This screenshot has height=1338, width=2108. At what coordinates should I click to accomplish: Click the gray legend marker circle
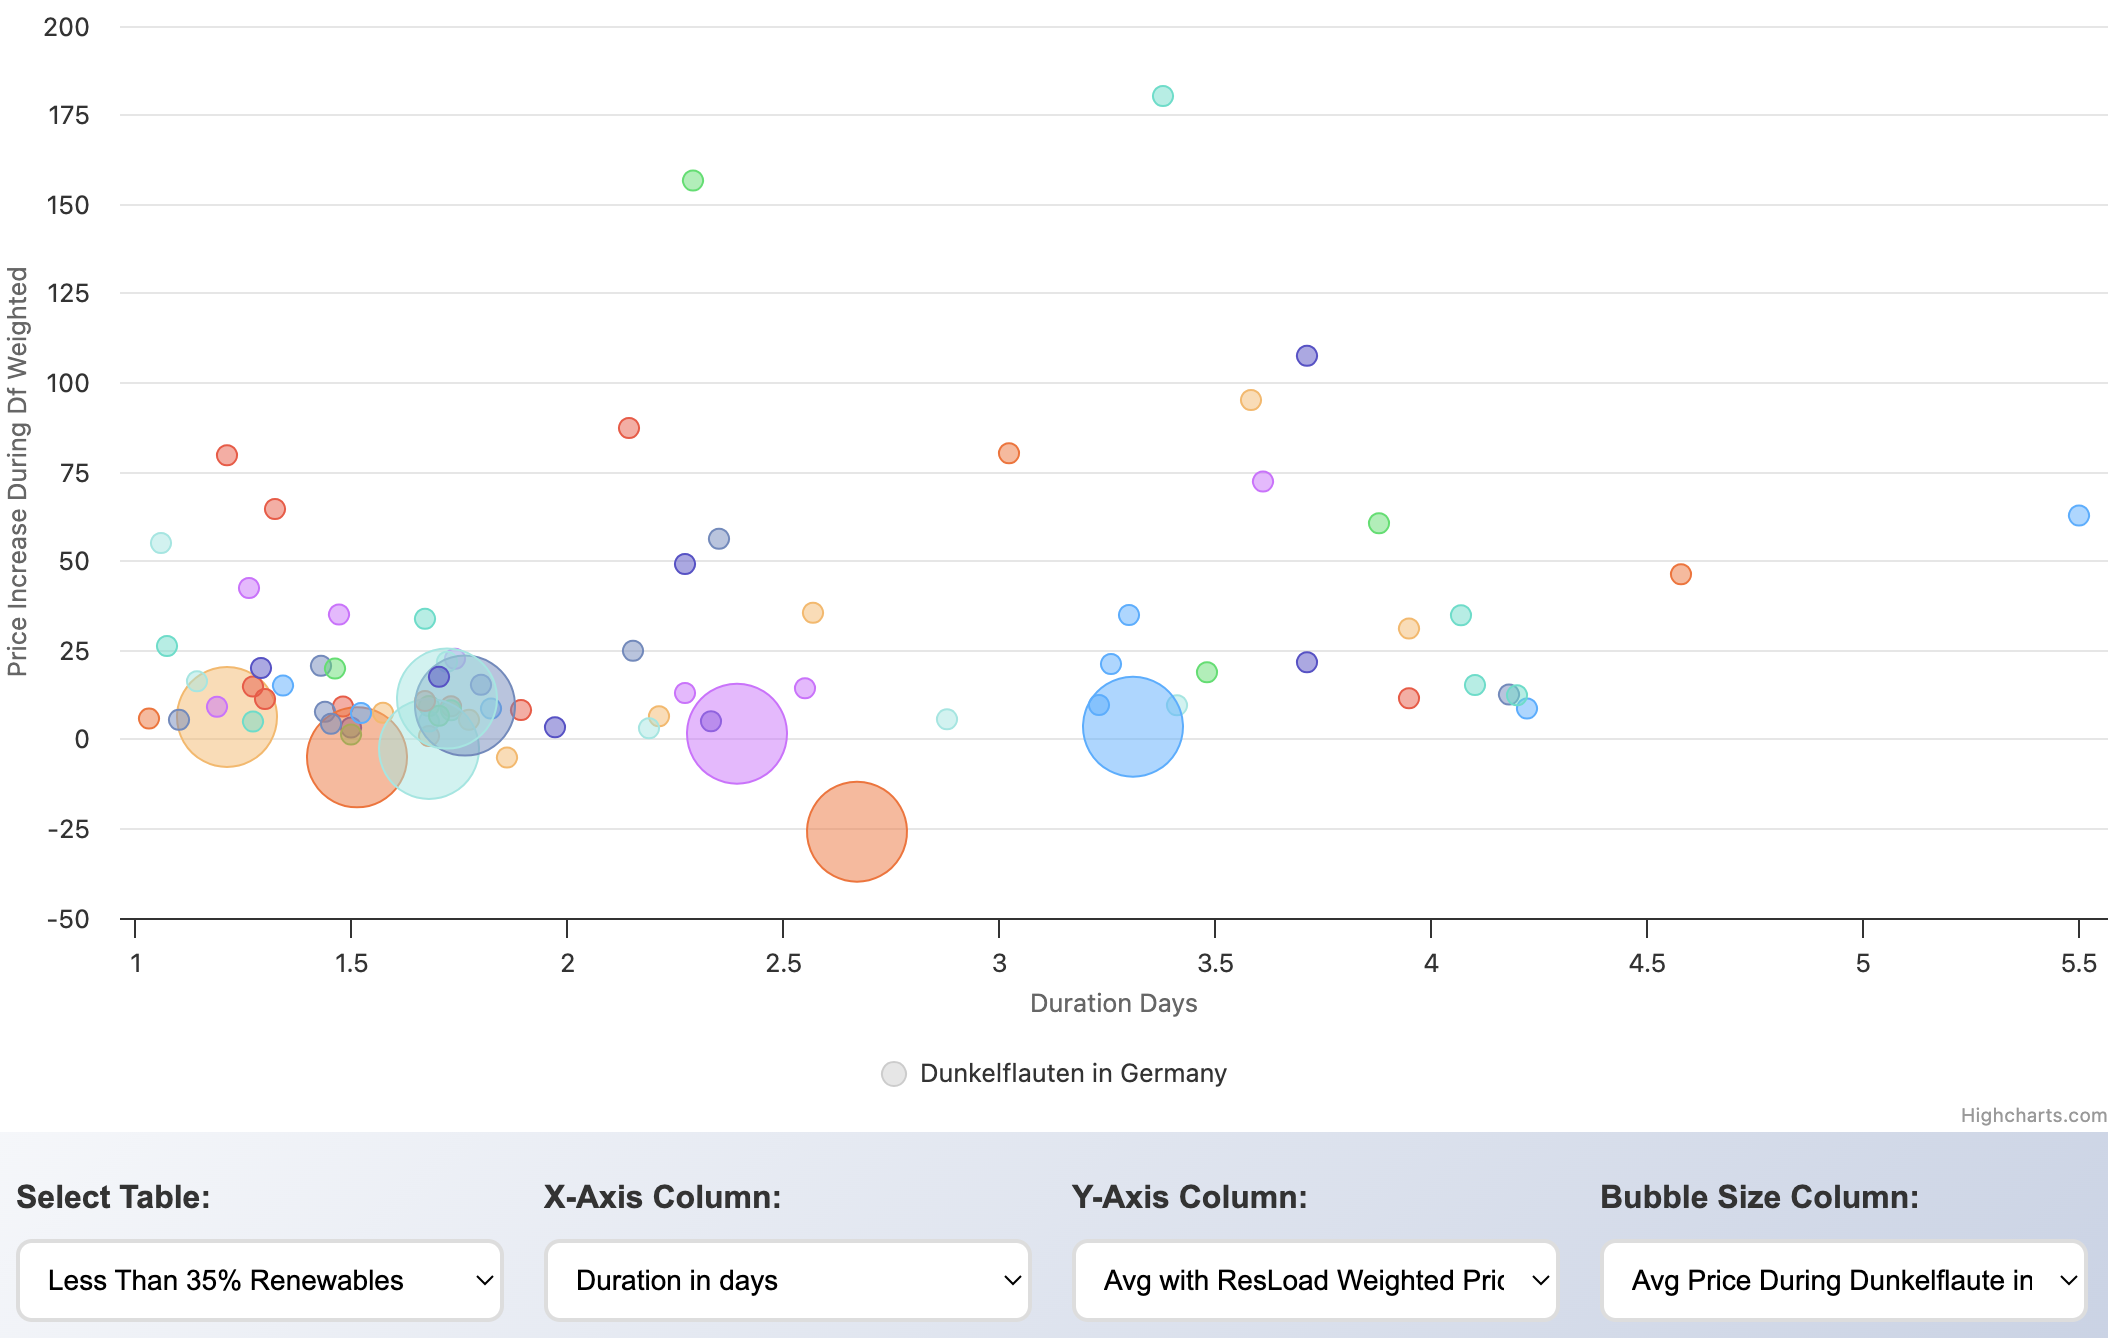coord(894,1074)
